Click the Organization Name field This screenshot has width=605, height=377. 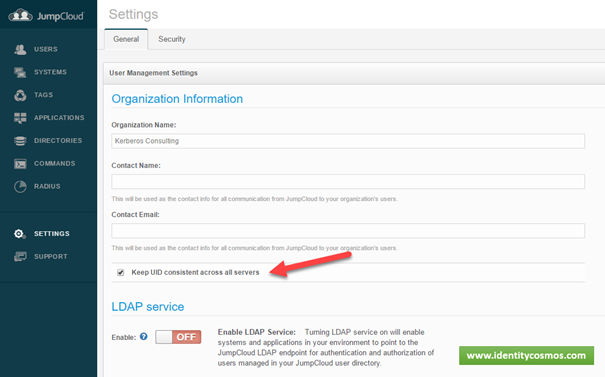coord(348,141)
